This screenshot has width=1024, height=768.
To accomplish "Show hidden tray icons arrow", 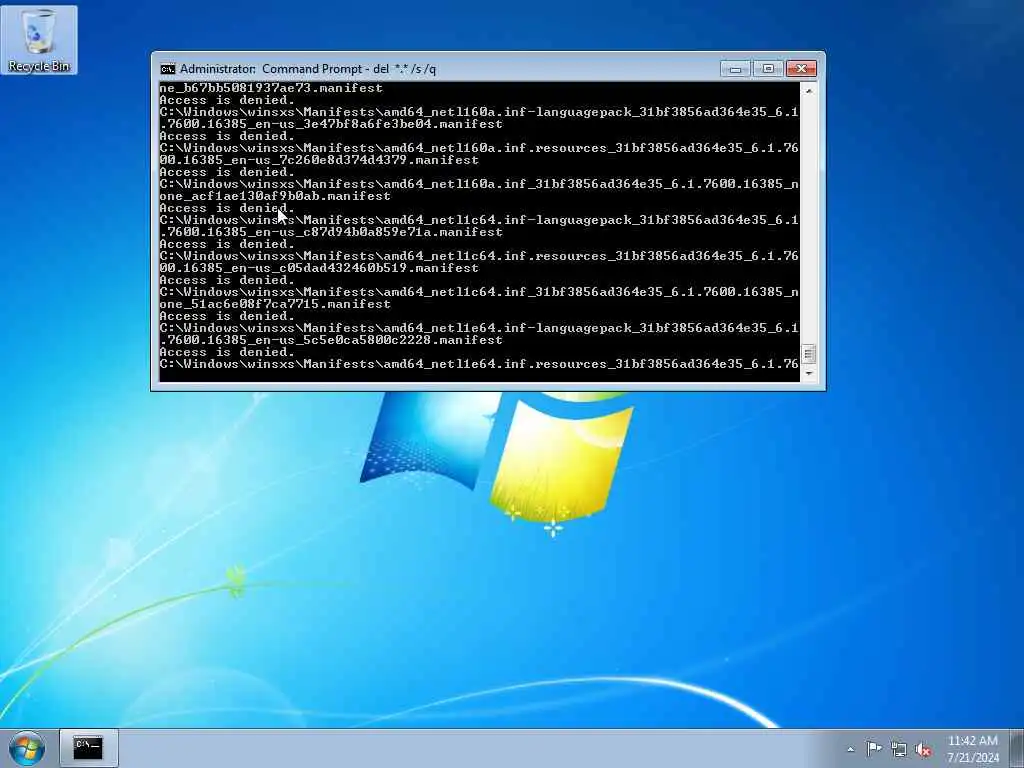I will [x=850, y=749].
